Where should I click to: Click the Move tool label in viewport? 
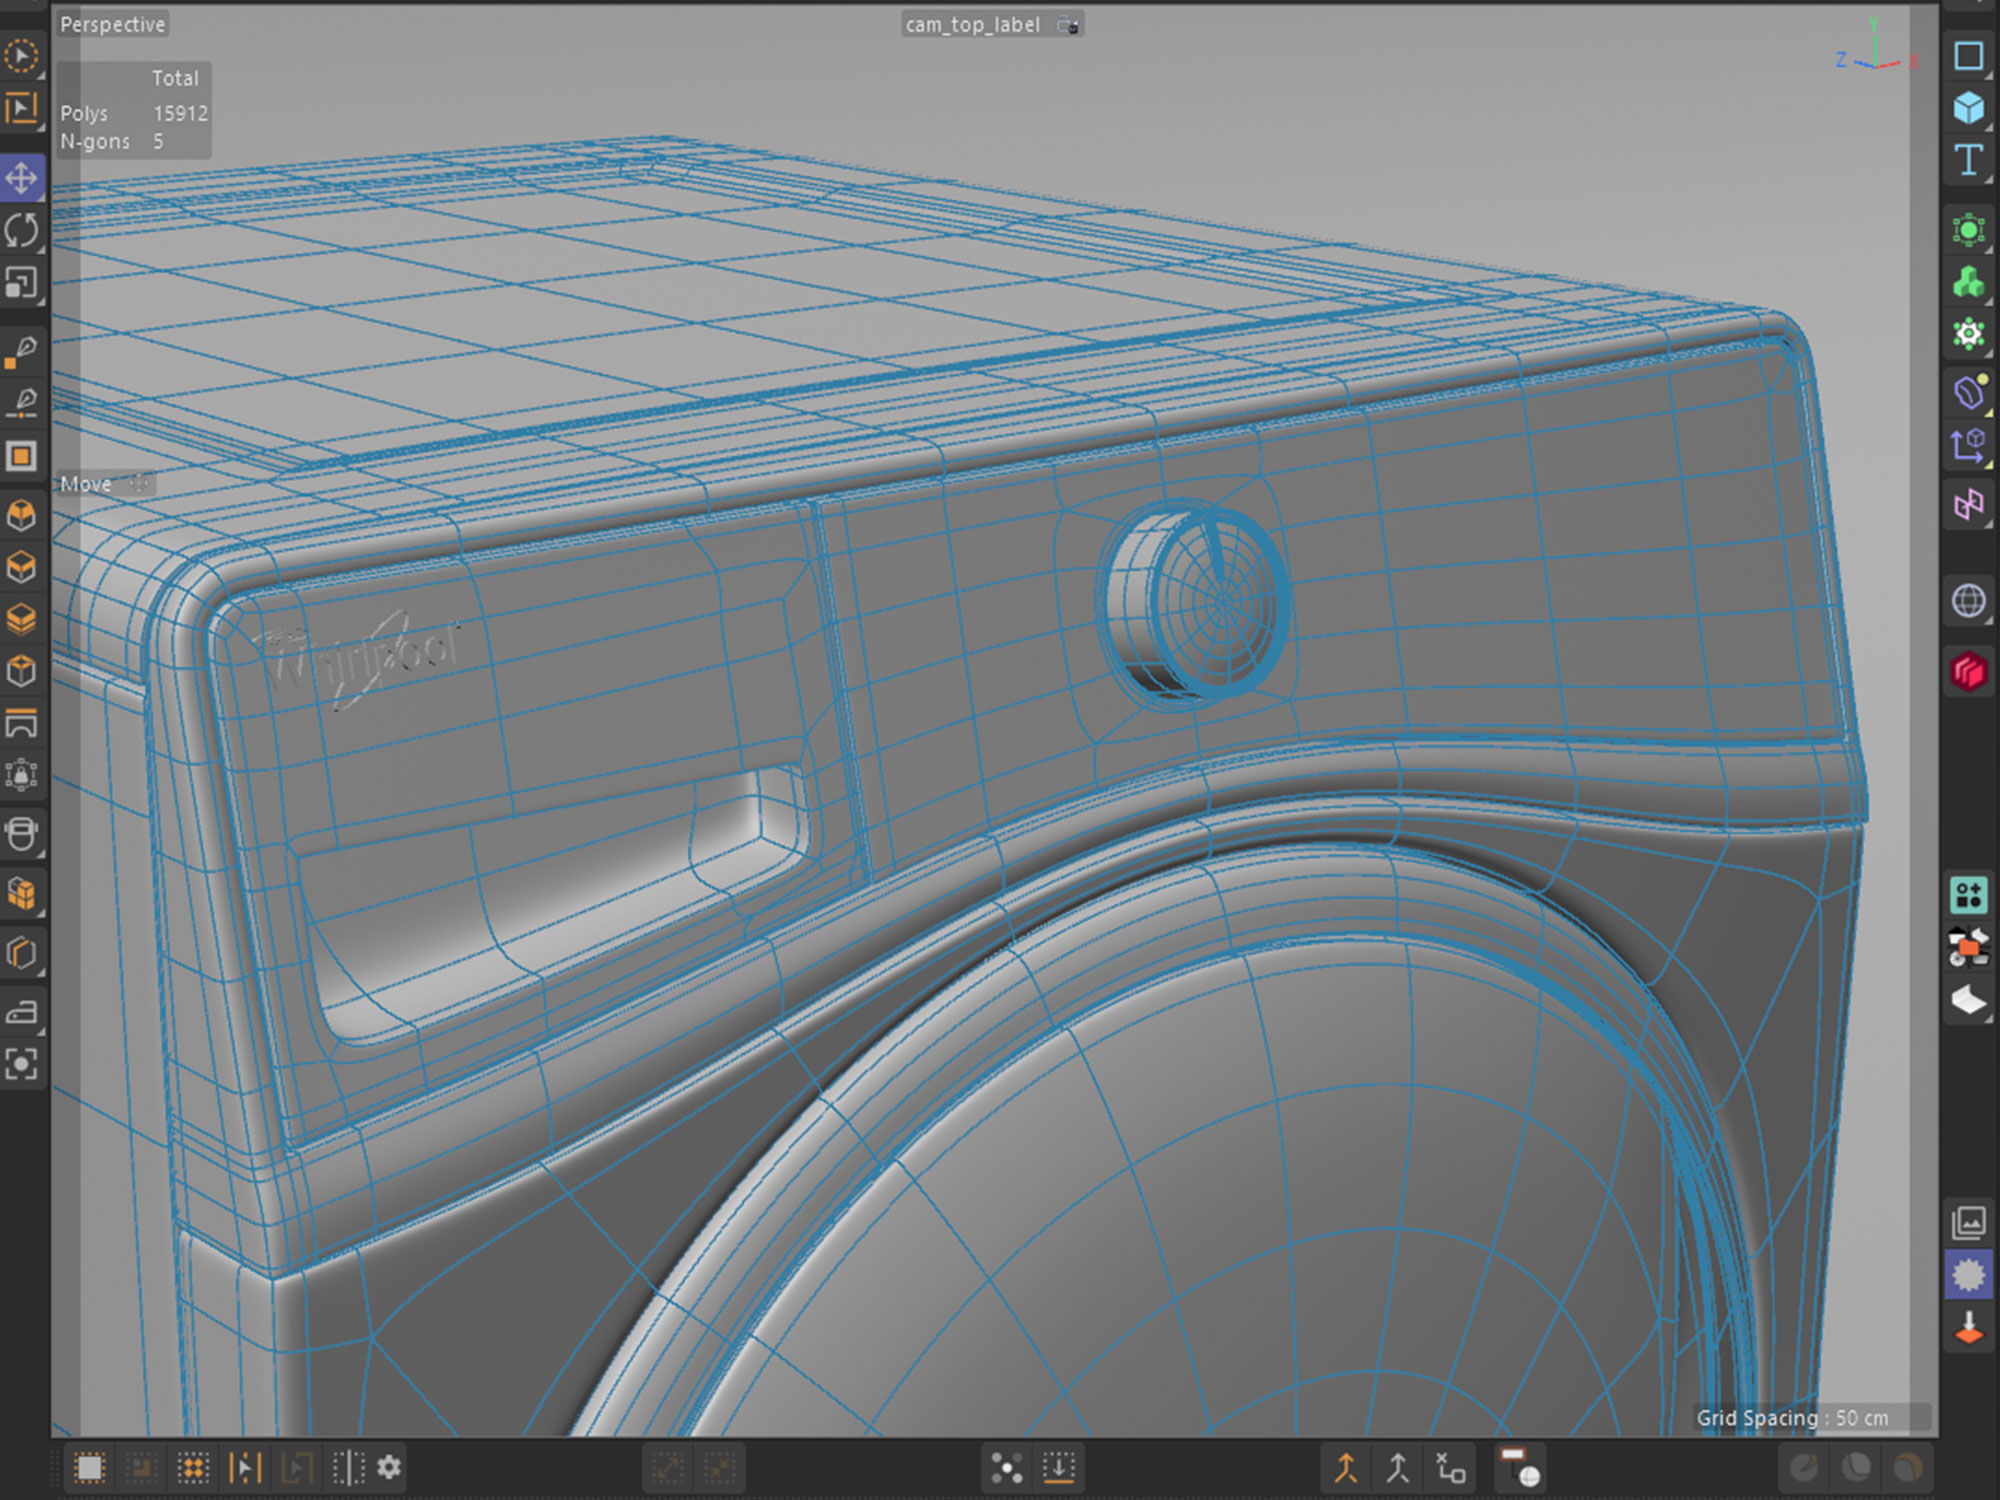[86, 484]
